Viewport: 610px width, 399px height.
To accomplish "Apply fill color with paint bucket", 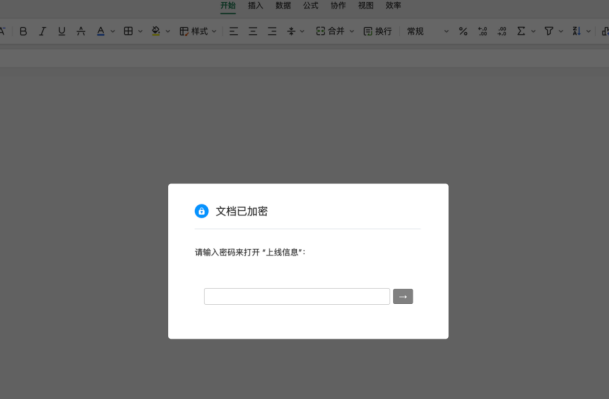I will tap(156, 32).
